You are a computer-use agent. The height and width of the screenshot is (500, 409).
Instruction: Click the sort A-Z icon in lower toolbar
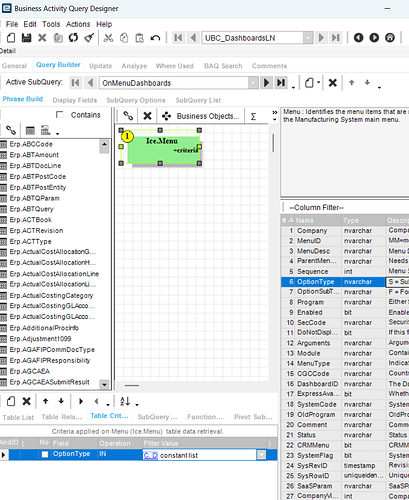click(x=125, y=401)
